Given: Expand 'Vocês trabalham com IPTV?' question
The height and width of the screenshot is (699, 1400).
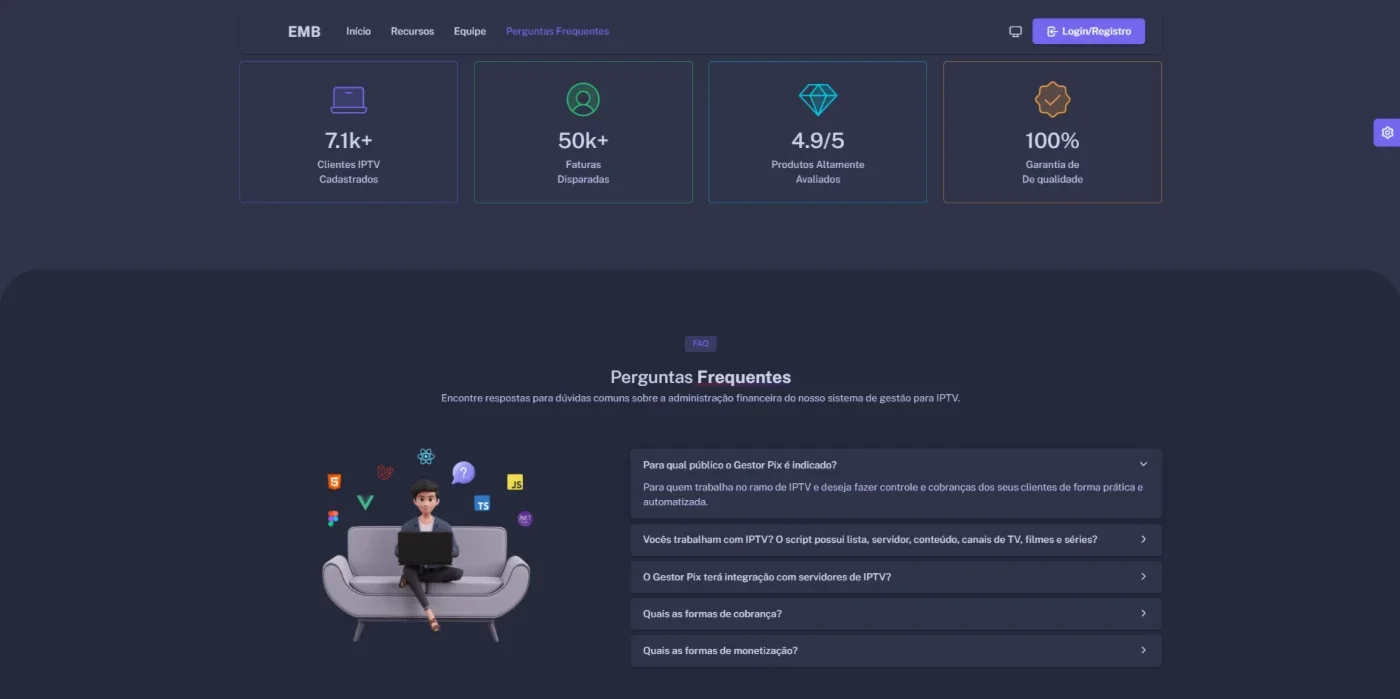Looking at the screenshot, I should click(x=896, y=539).
